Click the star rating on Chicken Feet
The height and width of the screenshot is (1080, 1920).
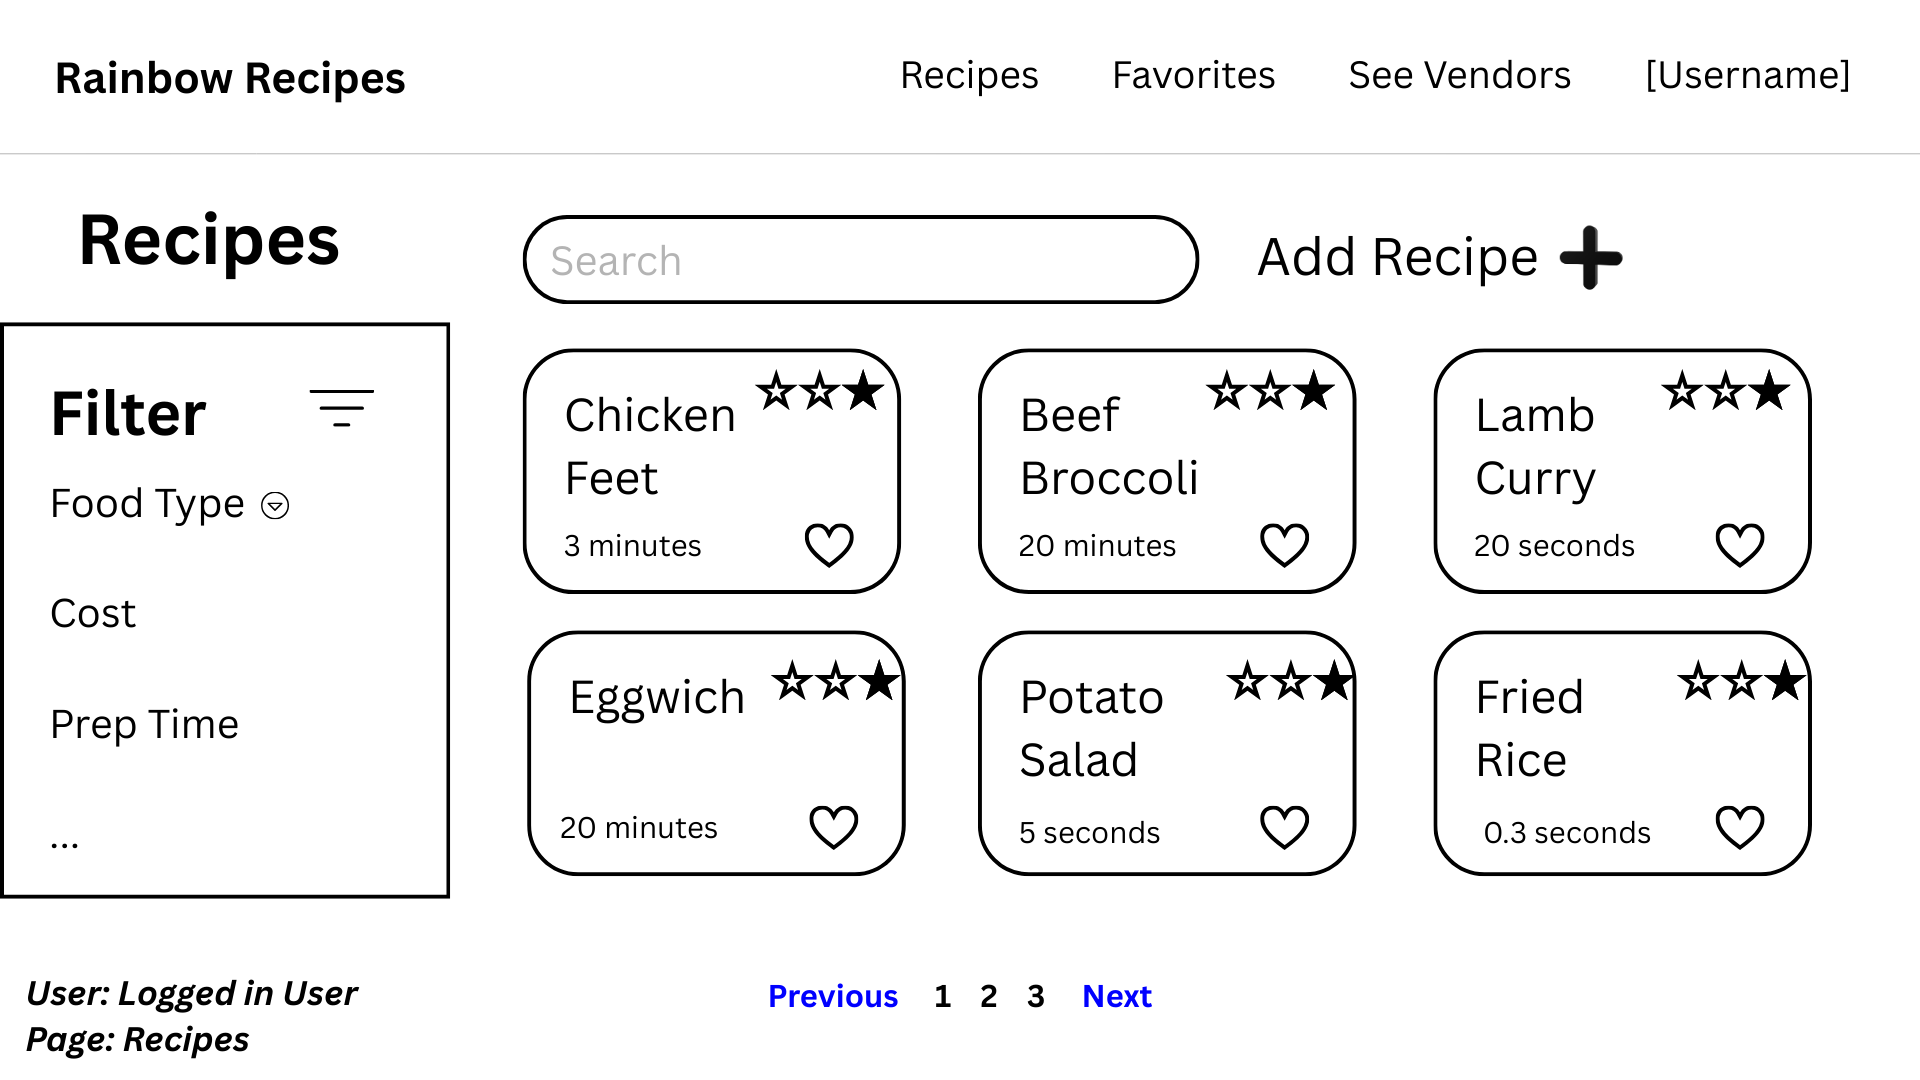[819, 391]
